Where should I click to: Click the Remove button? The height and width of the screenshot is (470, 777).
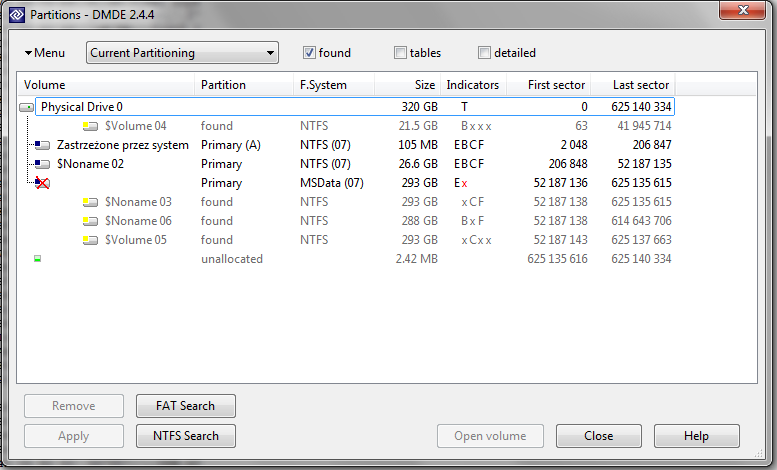pos(74,406)
